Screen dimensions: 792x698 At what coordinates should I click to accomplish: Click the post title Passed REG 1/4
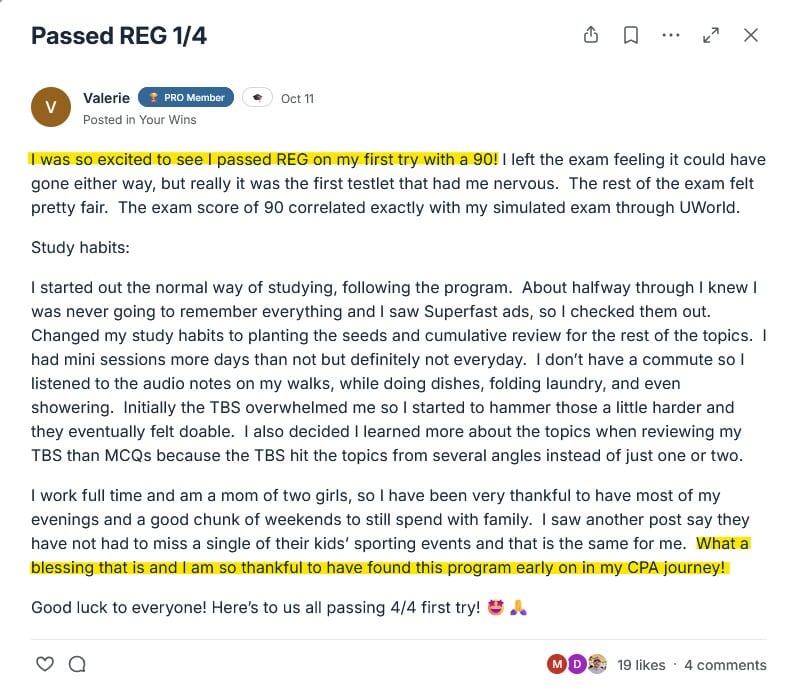(119, 37)
